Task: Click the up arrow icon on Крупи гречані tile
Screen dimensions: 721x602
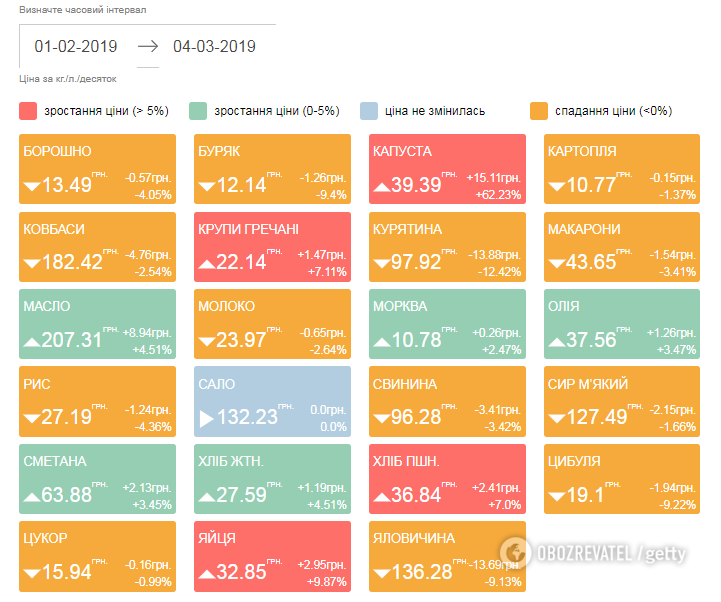Action: 206,263
